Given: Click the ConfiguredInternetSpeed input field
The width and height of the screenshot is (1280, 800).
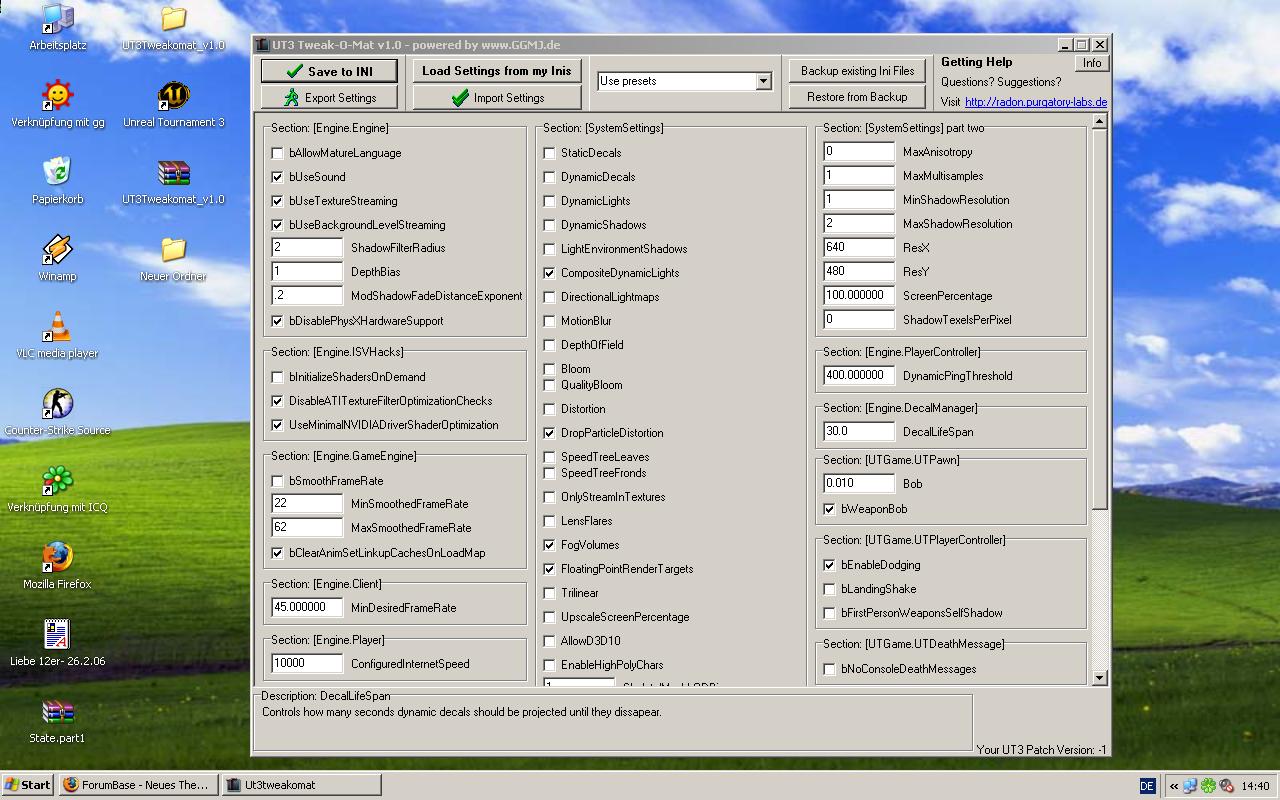Looking at the screenshot, I should click(307, 663).
